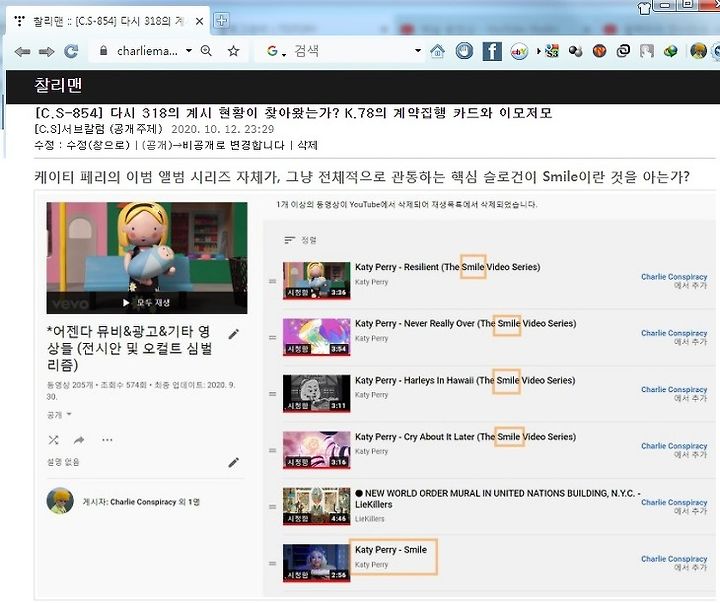720x603 pixels.
Task: Click the Charlie Conspiracy avatar image
Action: coord(60,501)
